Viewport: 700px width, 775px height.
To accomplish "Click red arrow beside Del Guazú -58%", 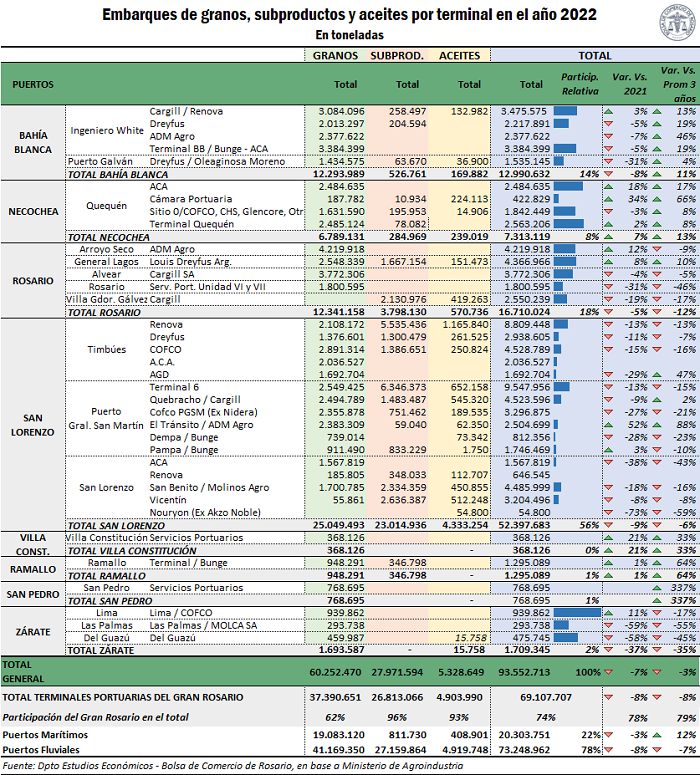I will pyautogui.click(x=609, y=636).
